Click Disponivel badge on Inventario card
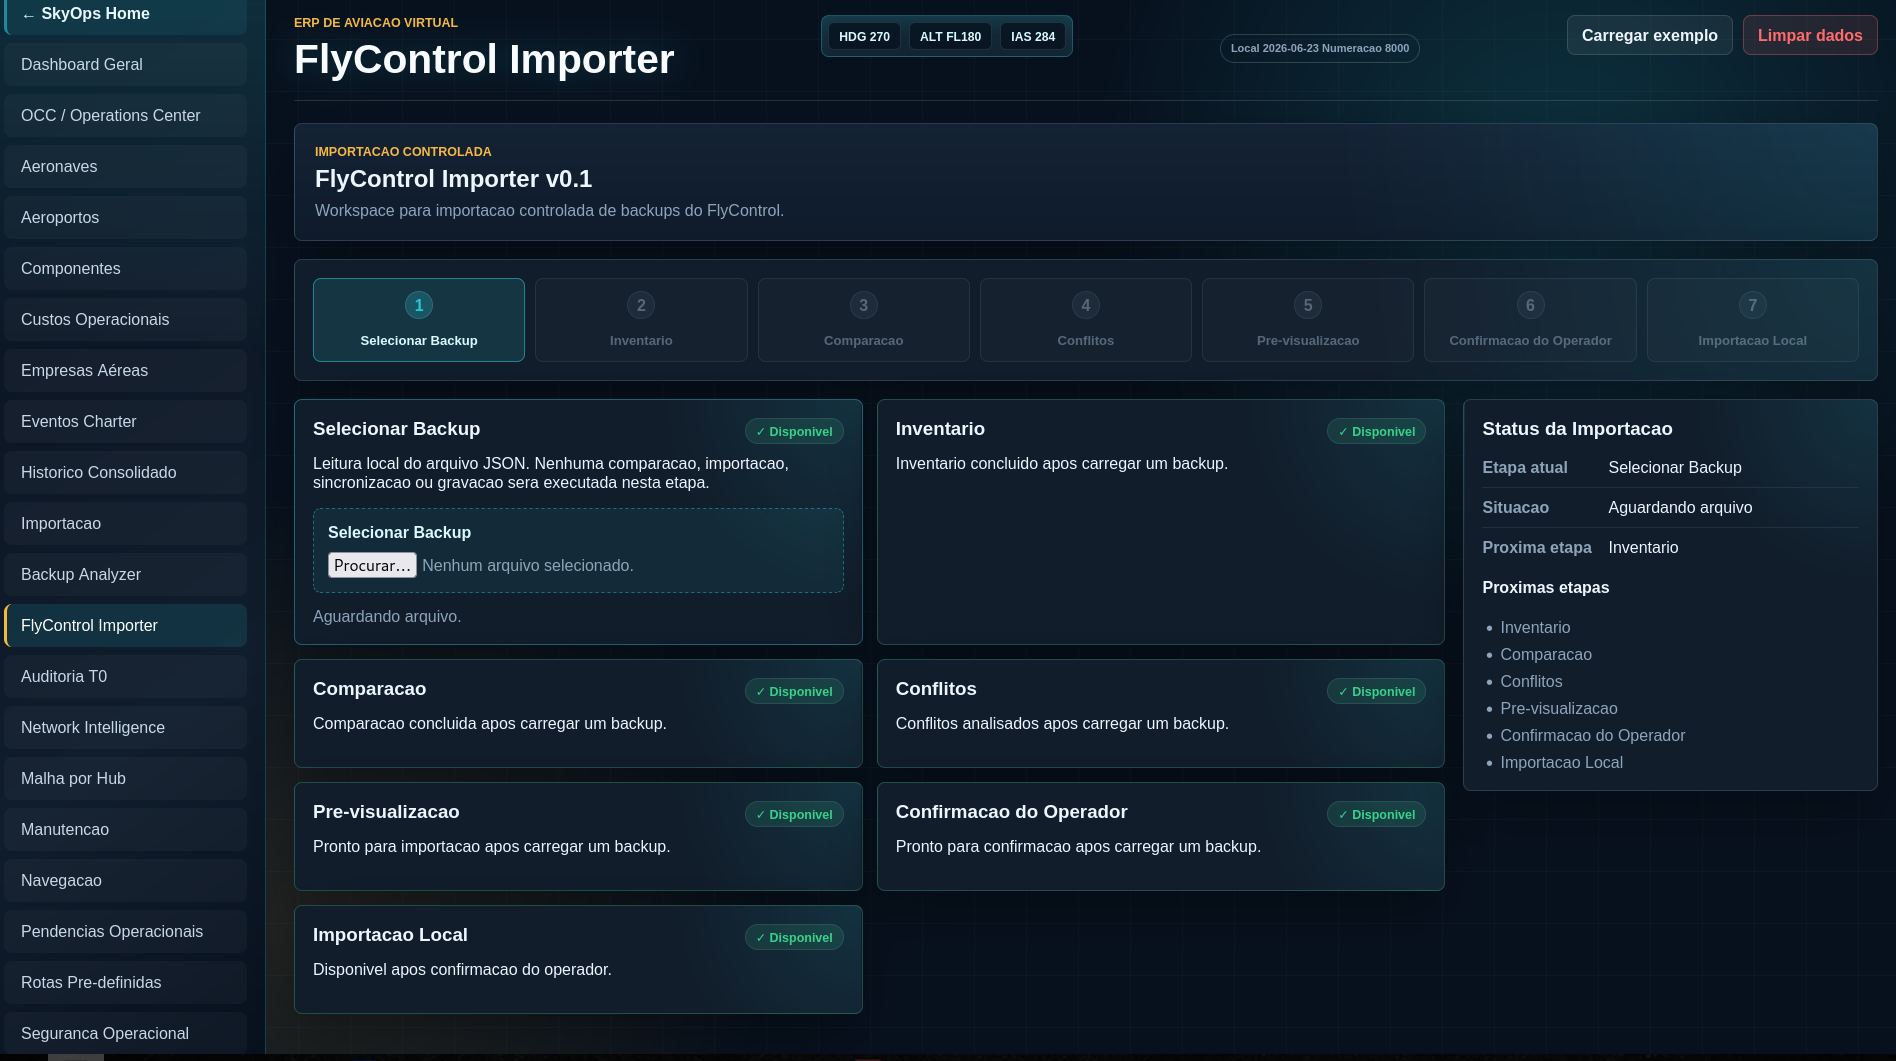Screen dimensions: 1896x1061 (x=1376, y=431)
